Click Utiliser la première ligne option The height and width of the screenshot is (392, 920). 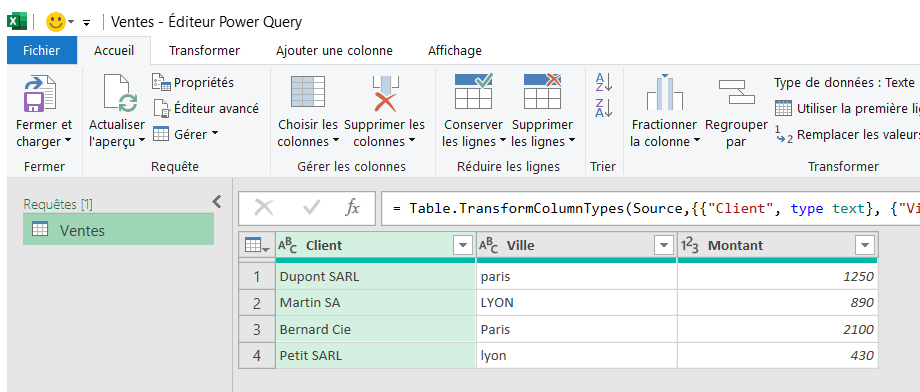[x=847, y=109]
